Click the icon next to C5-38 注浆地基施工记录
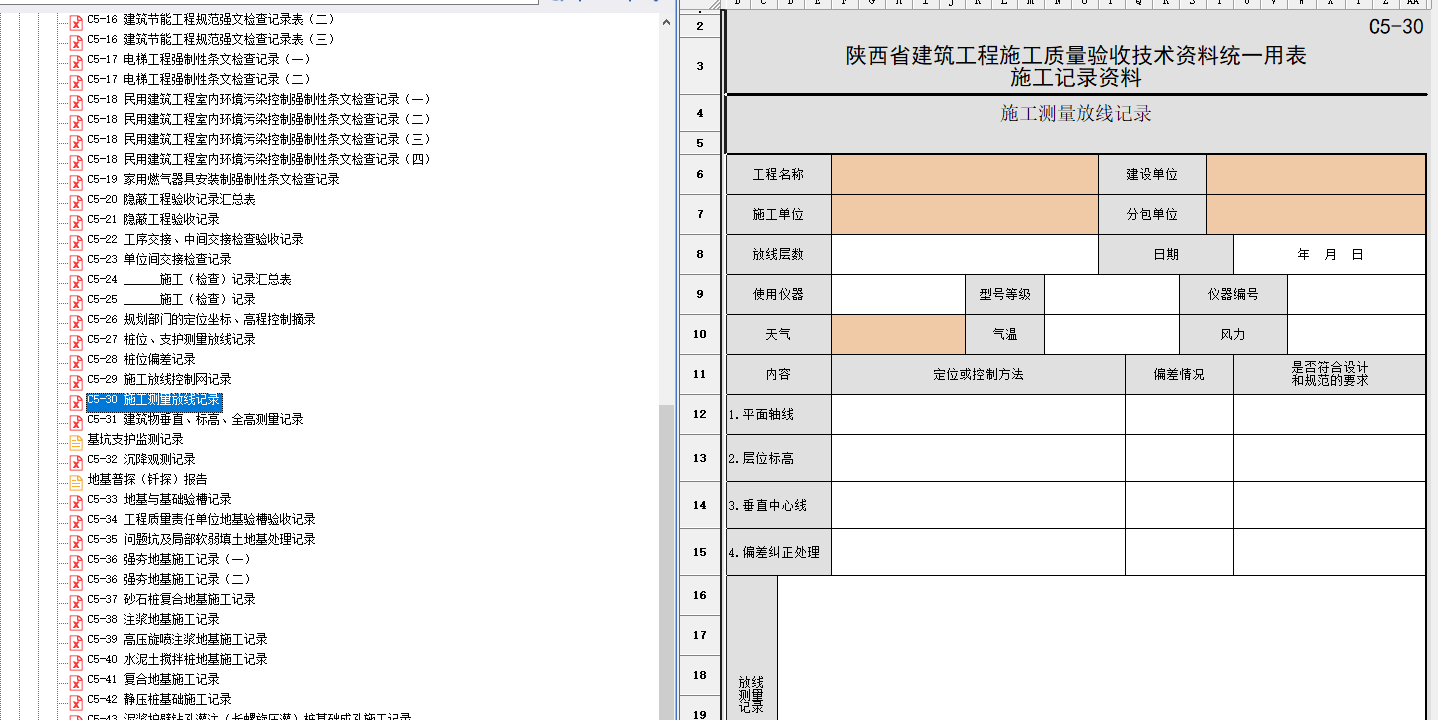This screenshot has height=720, width=1438. point(76,621)
